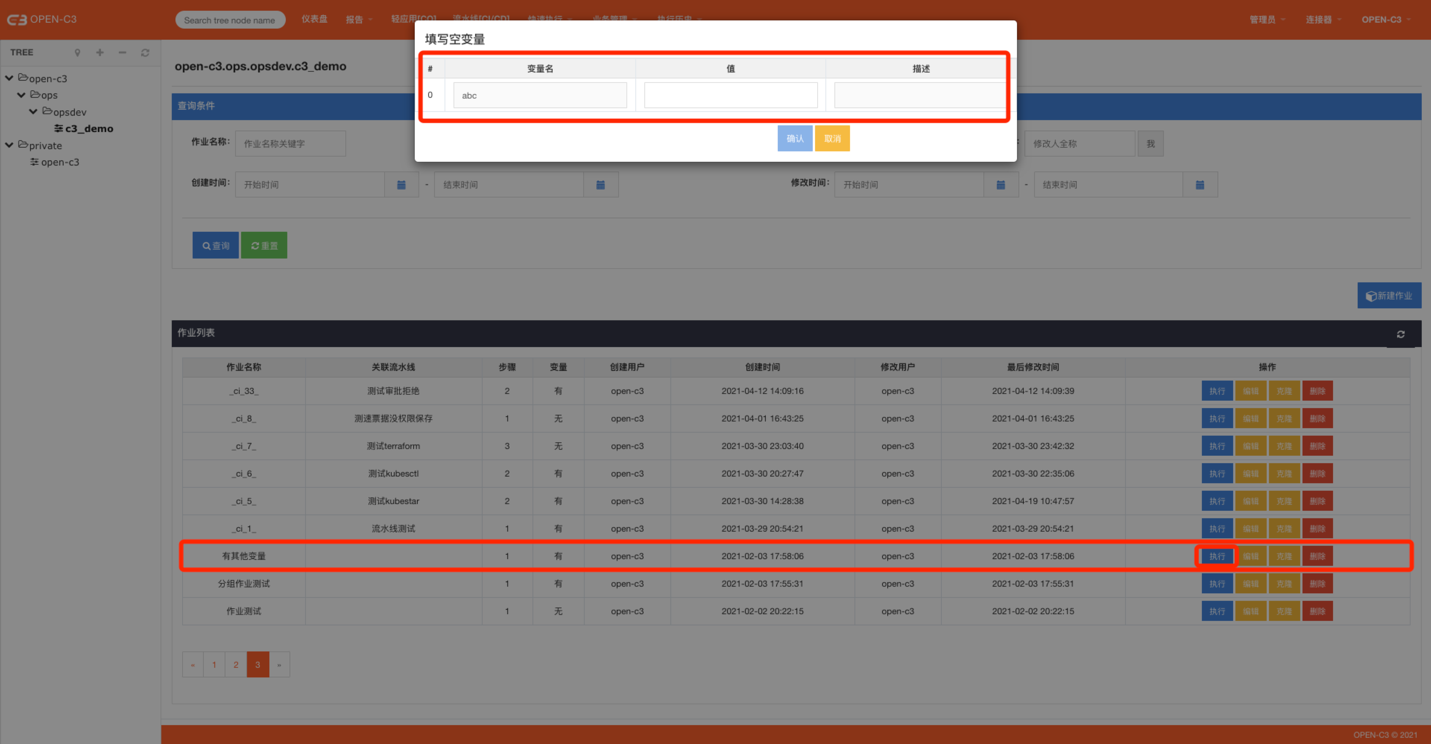Cancel the dialog with 取消 button

point(832,139)
